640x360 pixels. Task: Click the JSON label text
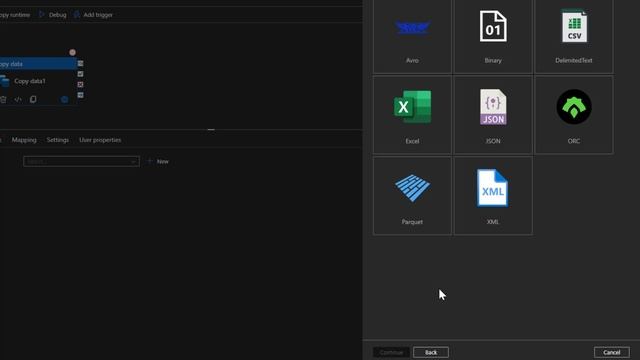[x=493, y=141]
